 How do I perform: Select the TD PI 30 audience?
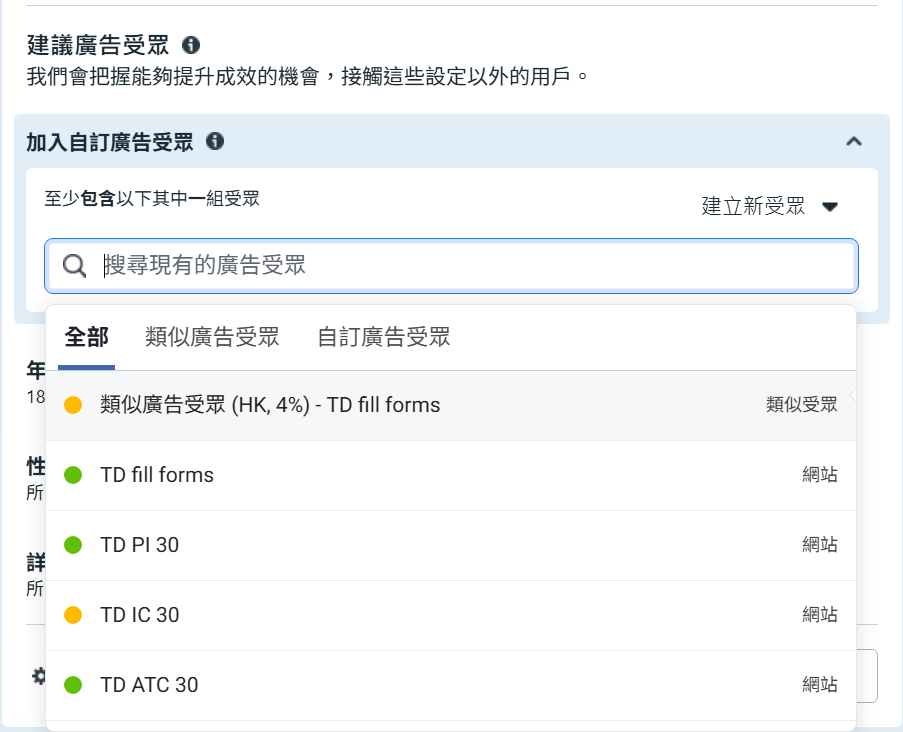pyautogui.click(x=140, y=545)
